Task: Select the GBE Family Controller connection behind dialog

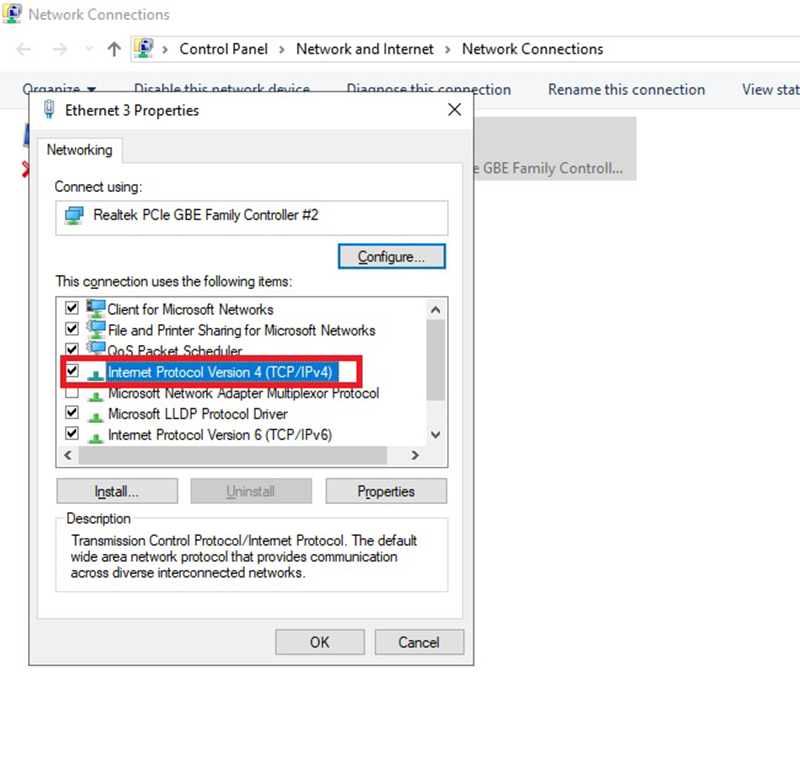Action: (555, 148)
